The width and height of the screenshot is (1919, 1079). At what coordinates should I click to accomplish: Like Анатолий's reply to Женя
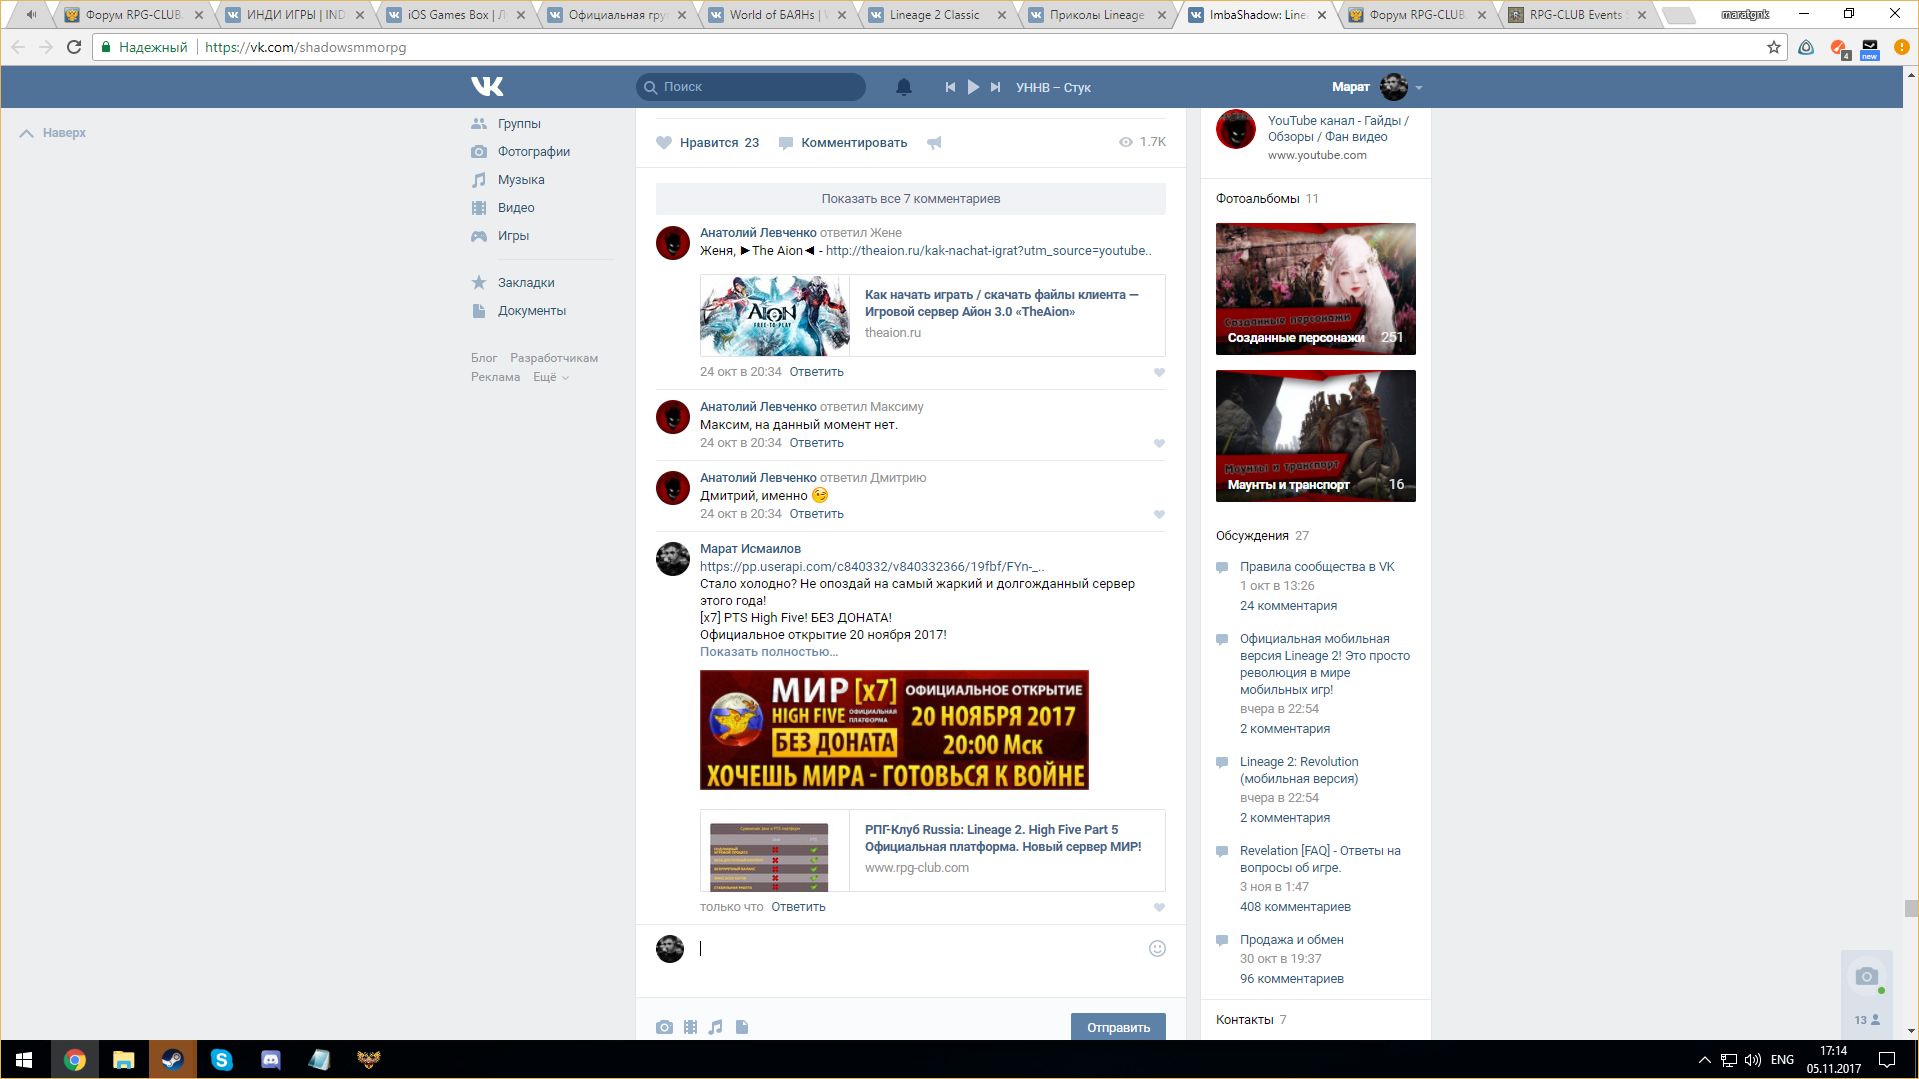[x=1159, y=373]
